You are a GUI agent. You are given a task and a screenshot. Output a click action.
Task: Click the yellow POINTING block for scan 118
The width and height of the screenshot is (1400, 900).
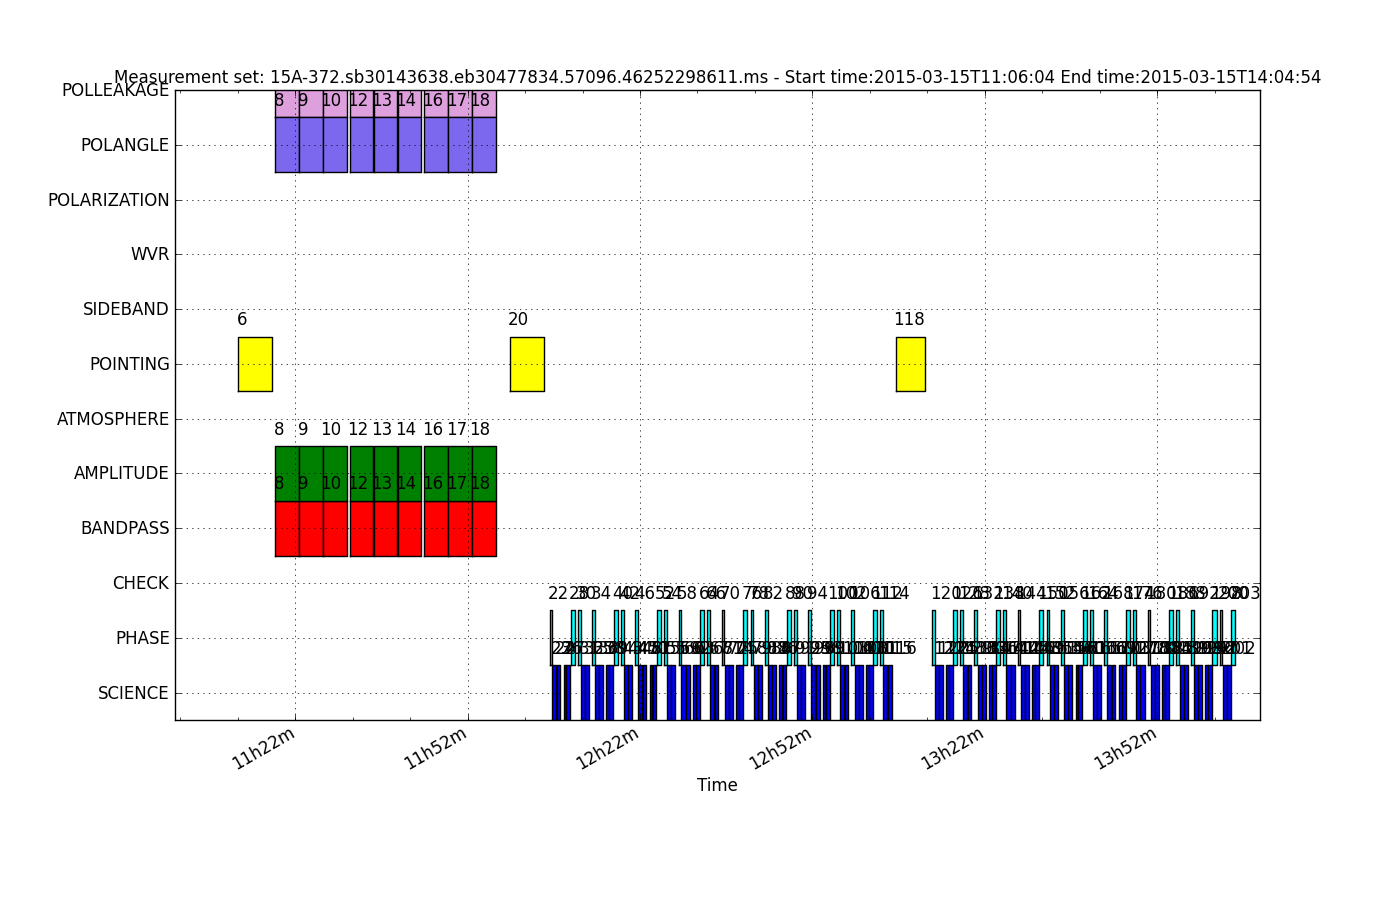910,364
